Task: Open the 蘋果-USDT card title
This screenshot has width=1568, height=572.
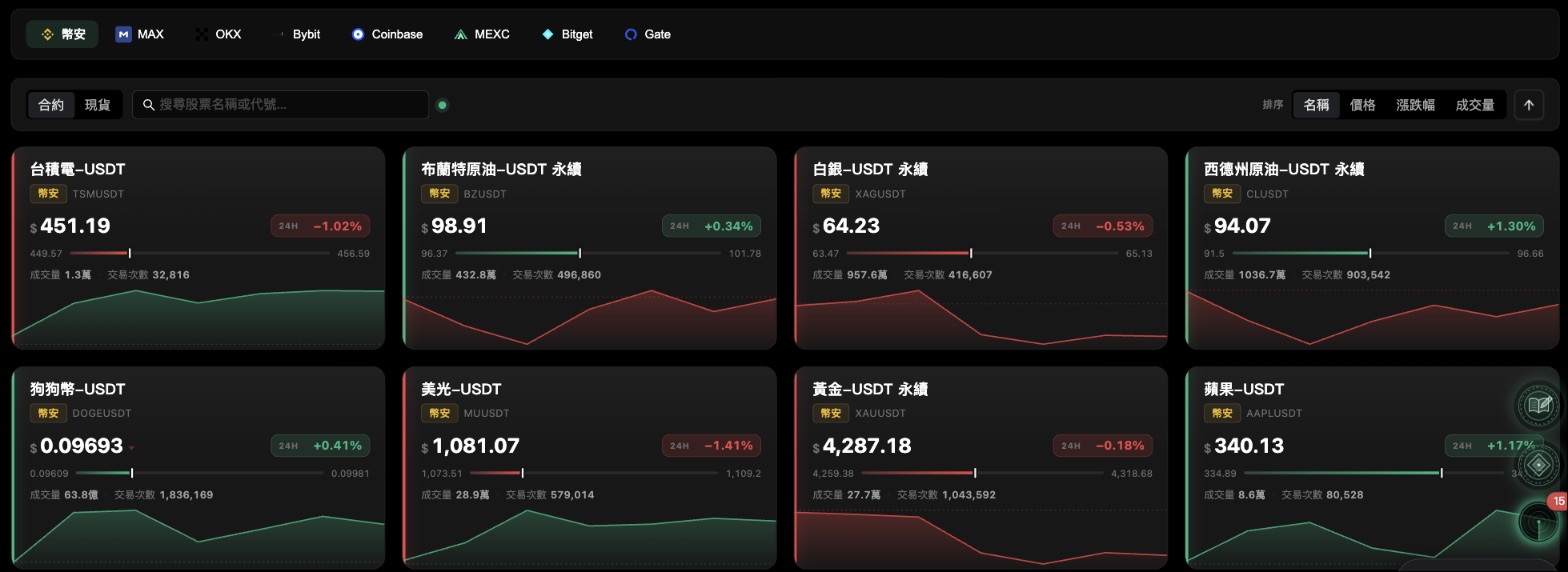Action: (1244, 389)
